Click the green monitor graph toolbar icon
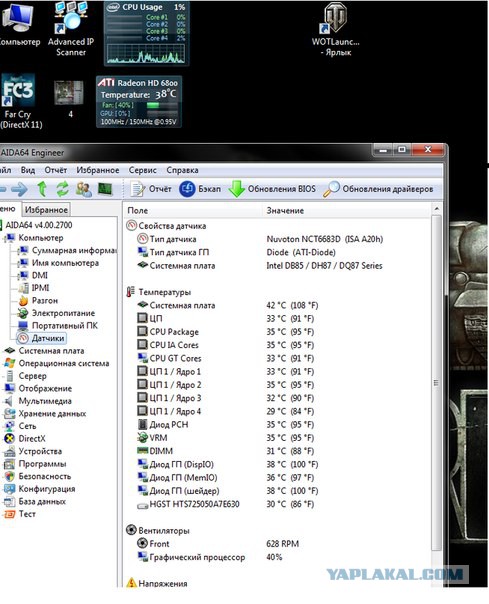489x604 pixels. point(105,189)
